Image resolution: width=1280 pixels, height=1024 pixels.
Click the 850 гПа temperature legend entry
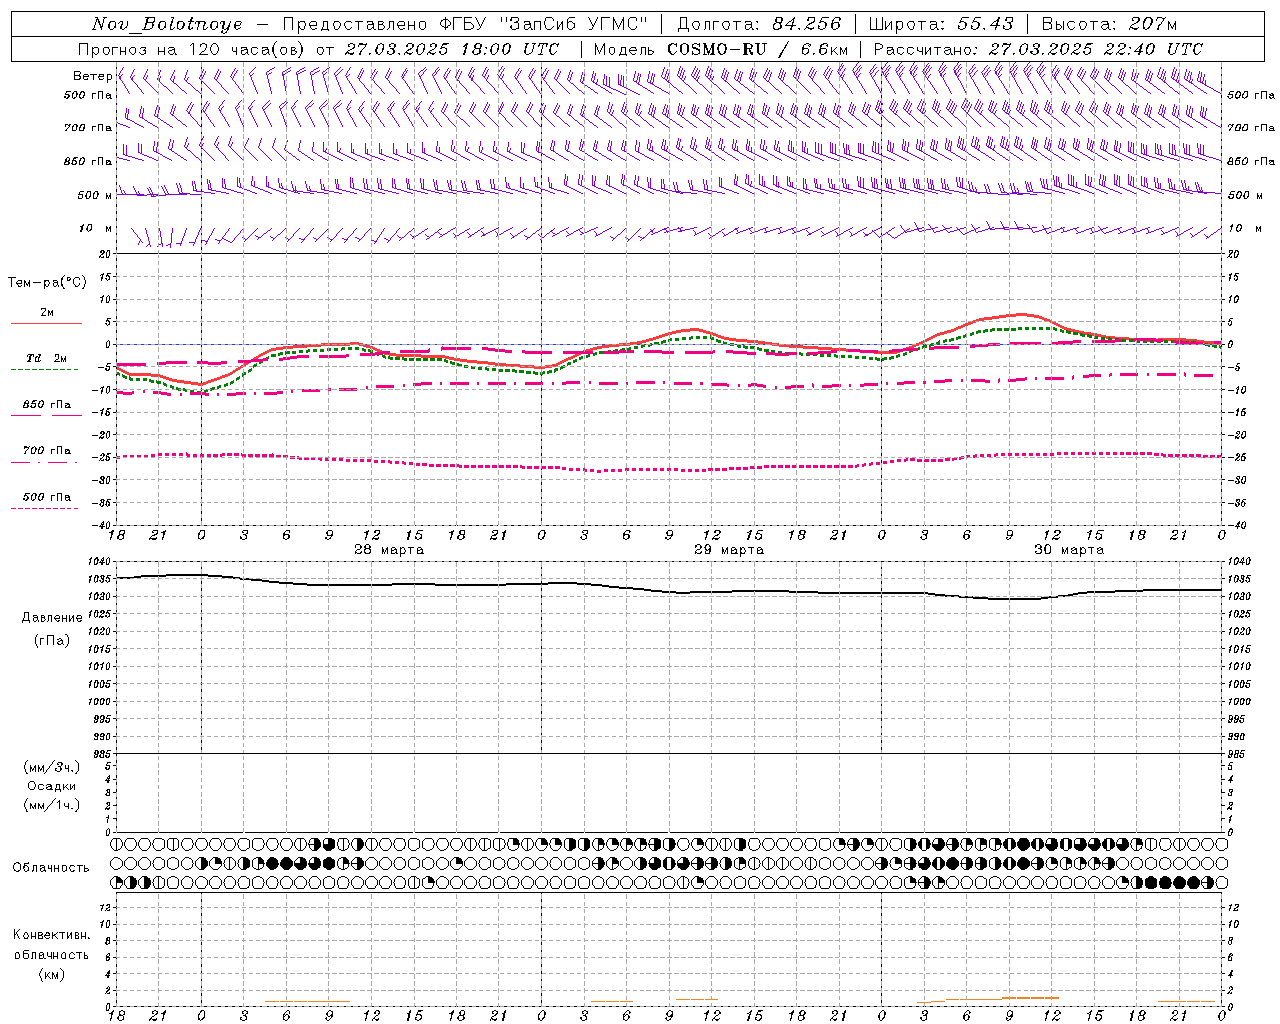47,404
